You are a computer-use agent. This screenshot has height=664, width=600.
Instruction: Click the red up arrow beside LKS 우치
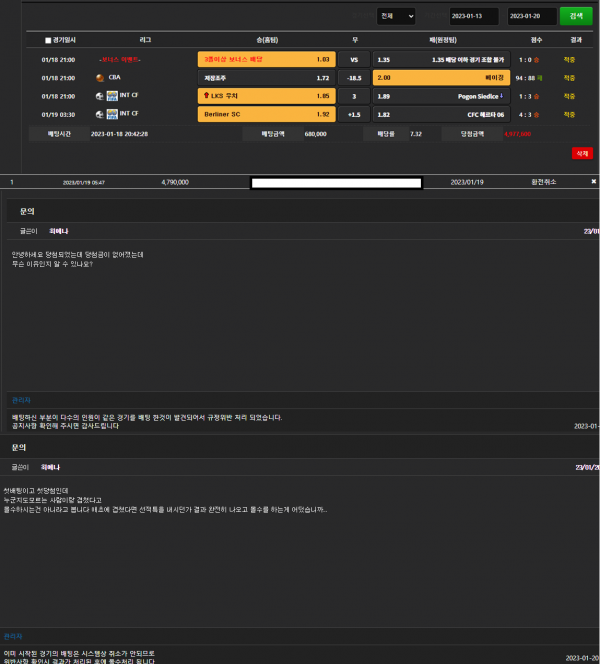point(207,95)
